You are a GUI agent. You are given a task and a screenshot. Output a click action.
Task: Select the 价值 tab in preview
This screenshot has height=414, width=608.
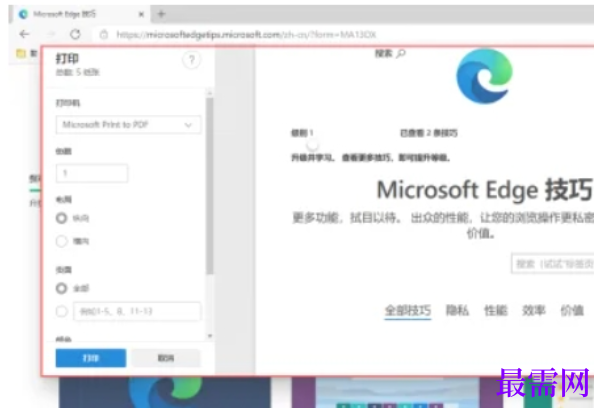pos(572,310)
